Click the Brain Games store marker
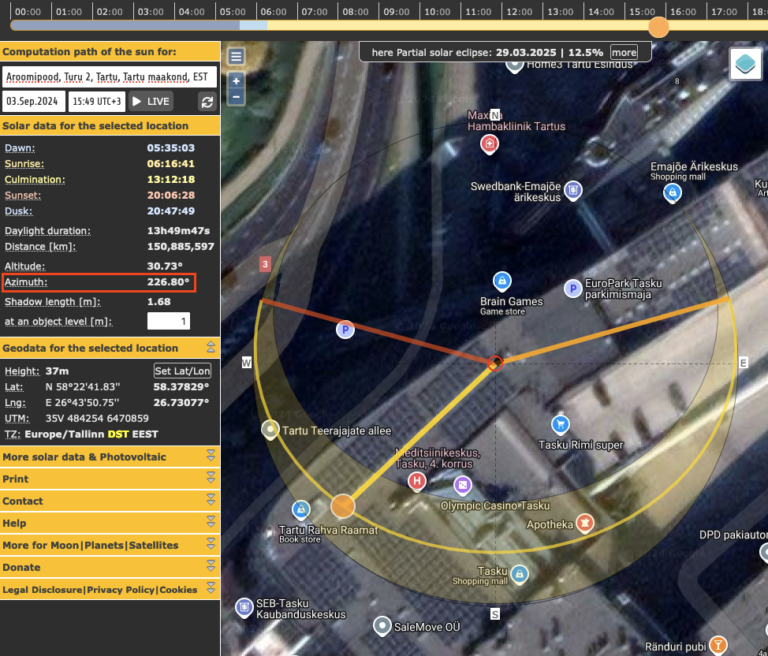 point(502,281)
